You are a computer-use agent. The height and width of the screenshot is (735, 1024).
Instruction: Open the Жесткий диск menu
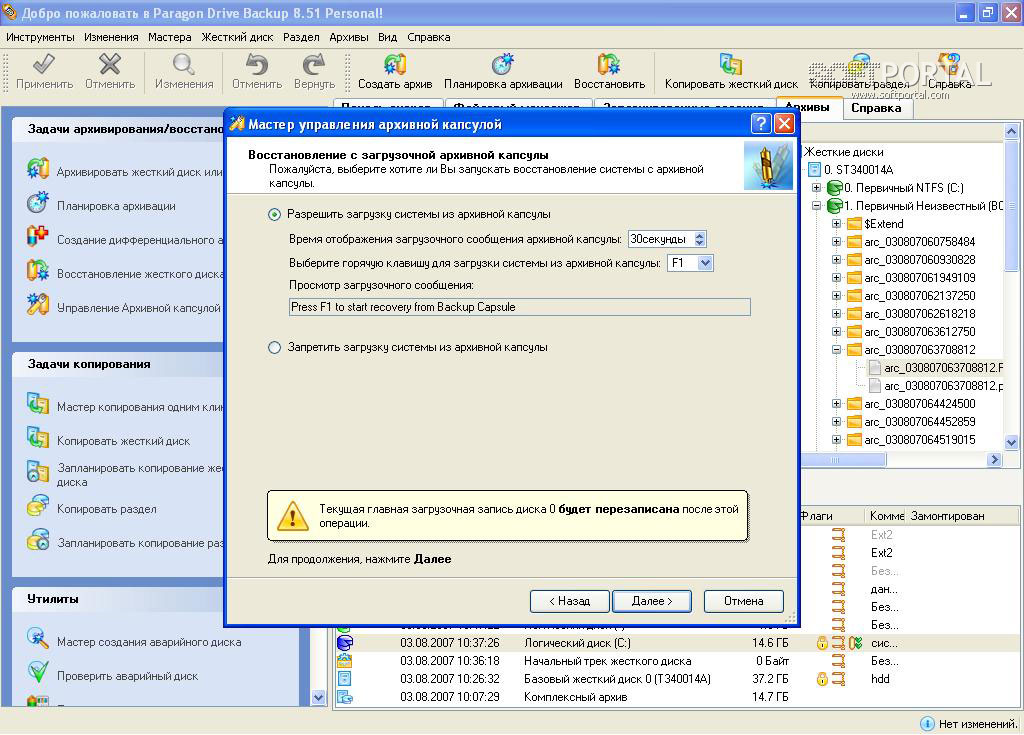[x=238, y=37]
